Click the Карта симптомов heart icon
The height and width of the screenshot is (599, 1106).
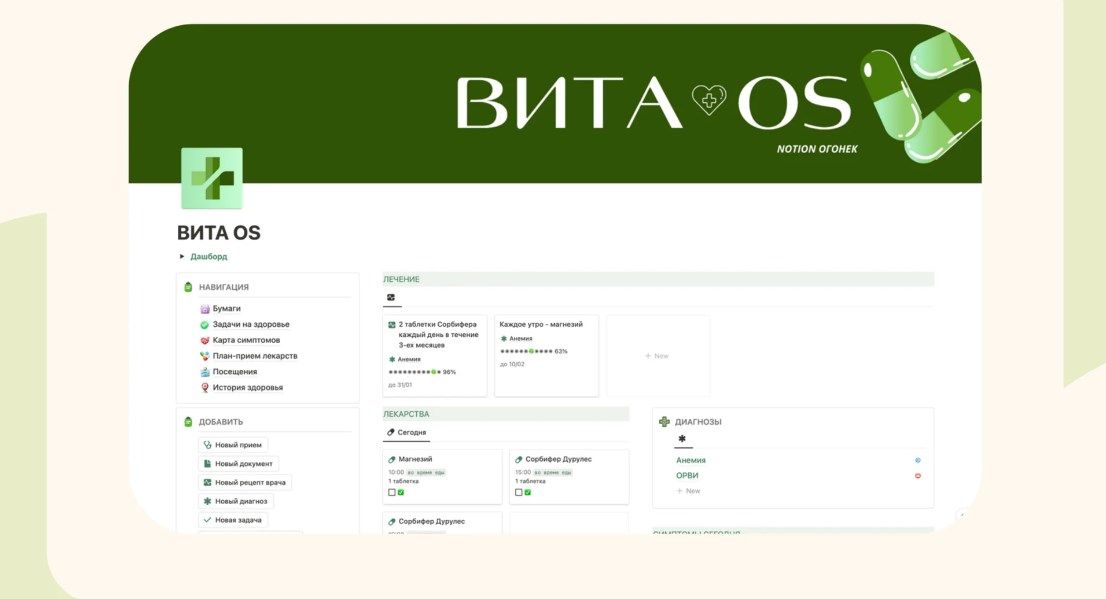[x=205, y=340]
